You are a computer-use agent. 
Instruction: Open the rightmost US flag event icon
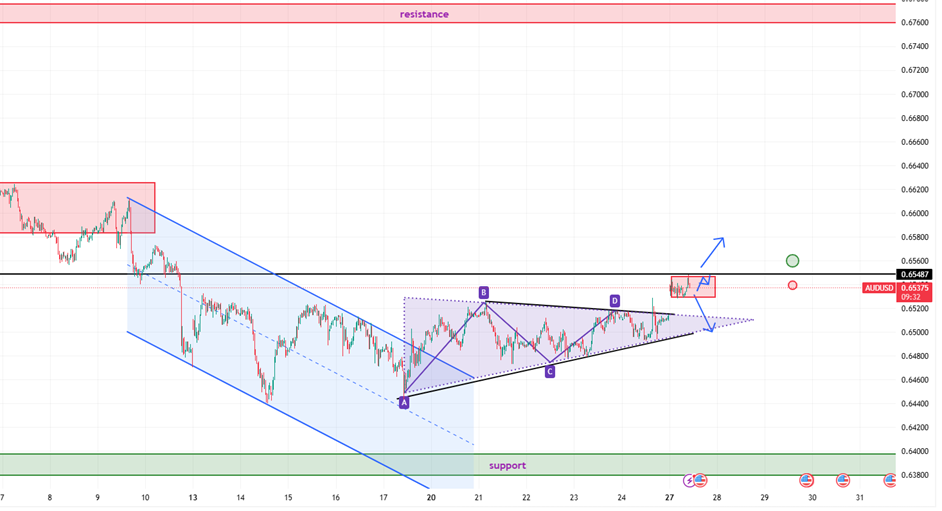889,481
